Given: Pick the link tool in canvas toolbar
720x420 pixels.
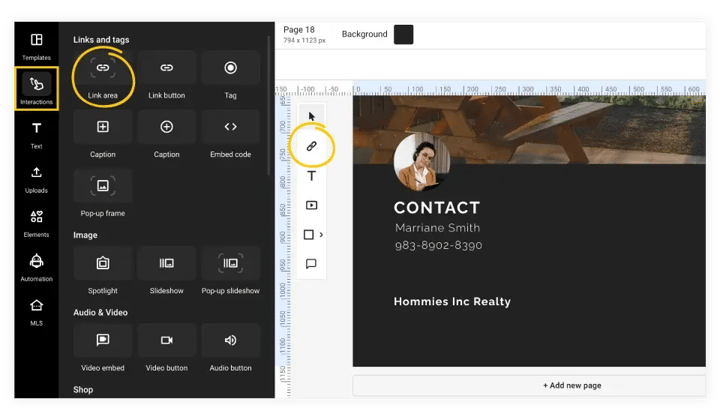Looking at the screenshot, I should click(x=311, y=146).
